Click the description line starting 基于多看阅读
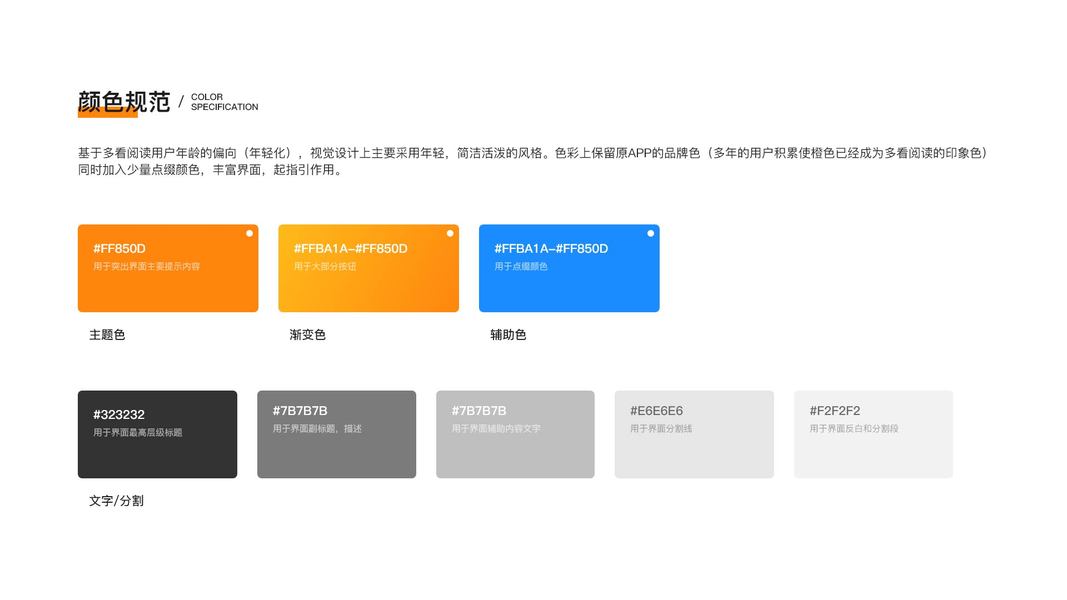Image resolution: width=1067 pixels, height=600 pixels. coord(533,153)
